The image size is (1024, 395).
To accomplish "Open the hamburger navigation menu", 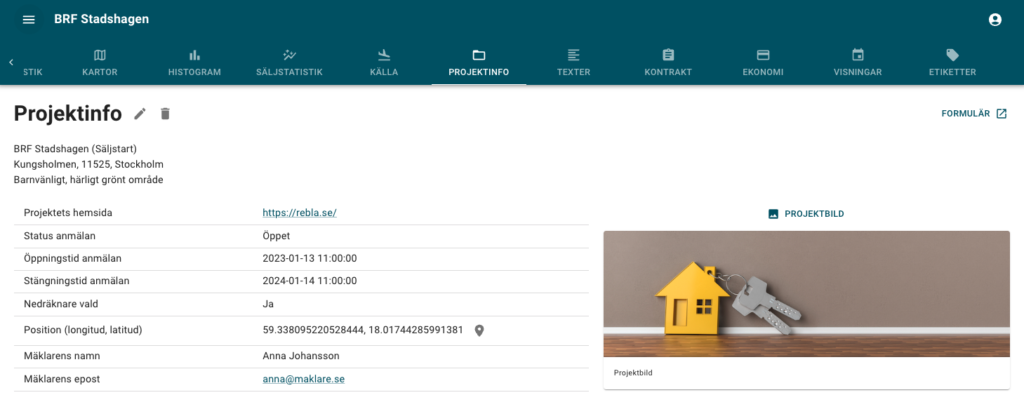I will [28, 20].
